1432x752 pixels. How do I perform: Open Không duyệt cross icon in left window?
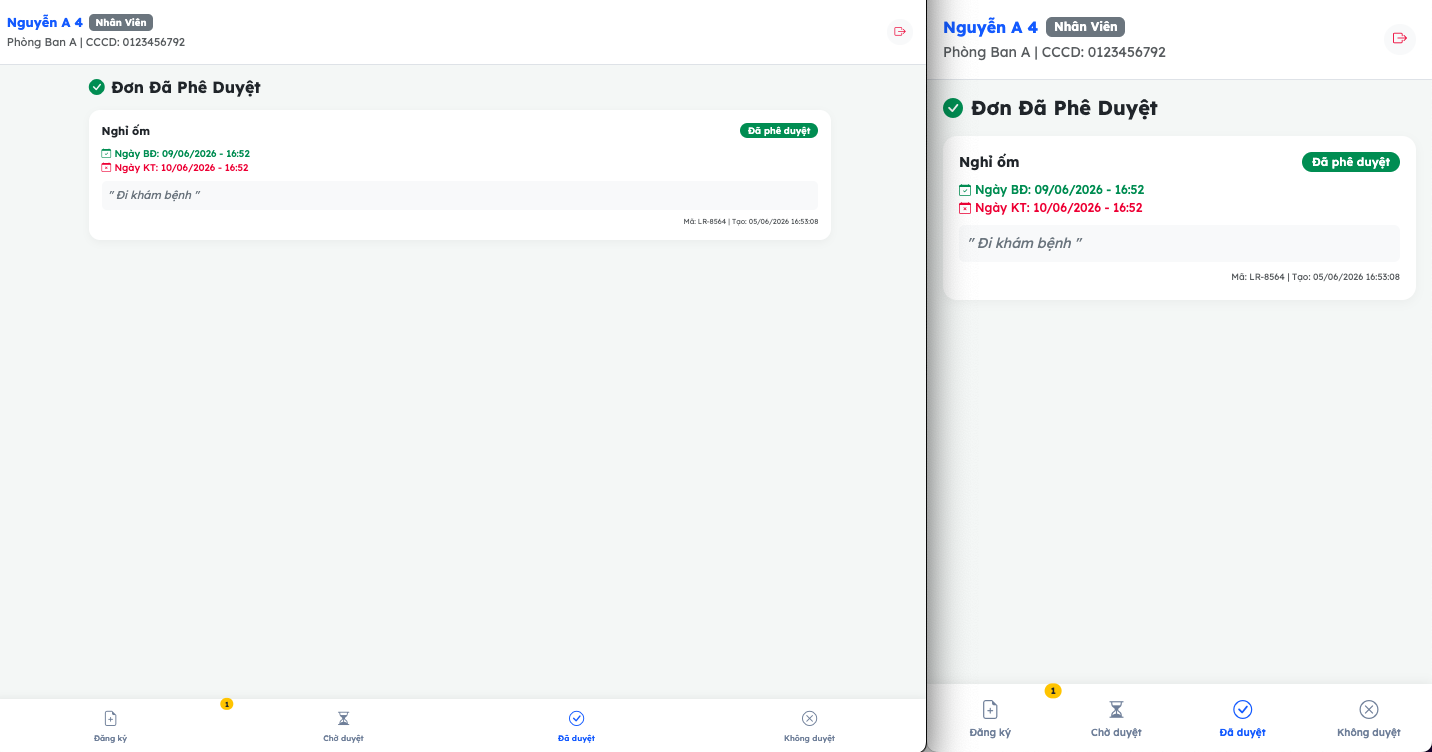809,718
